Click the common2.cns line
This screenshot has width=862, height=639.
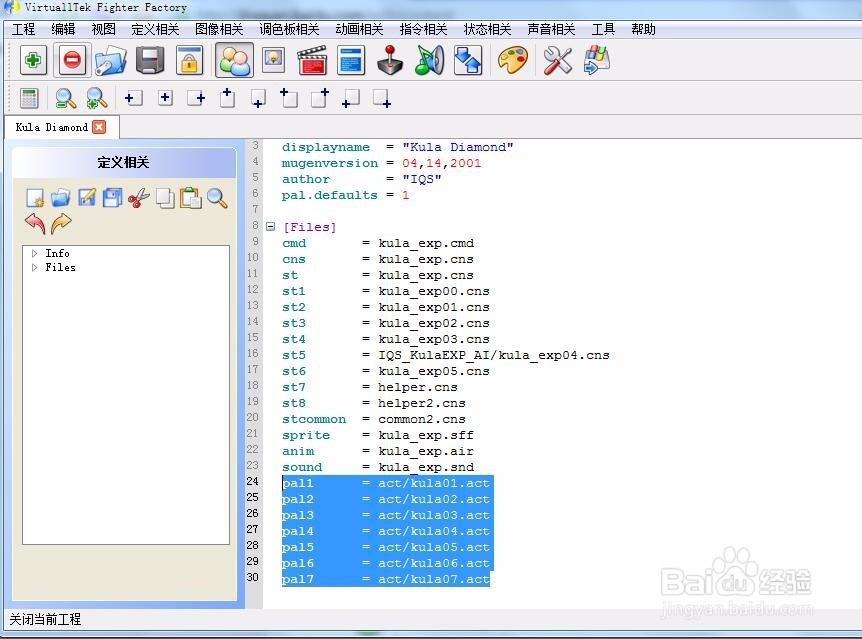[373, 419]
